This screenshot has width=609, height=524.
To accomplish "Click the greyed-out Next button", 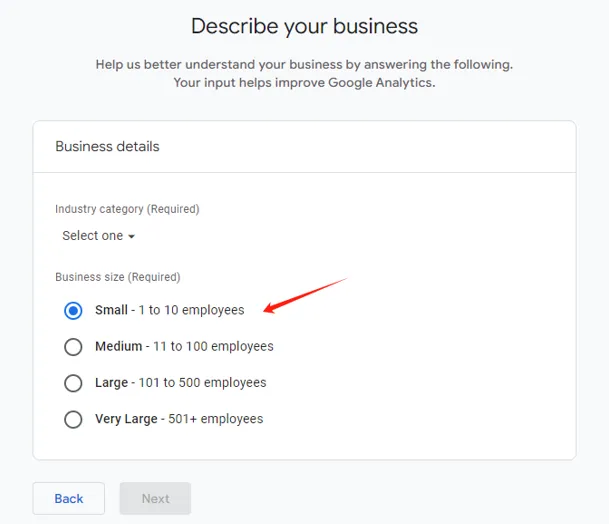I will pyautogui.click(x=155, y=498).
